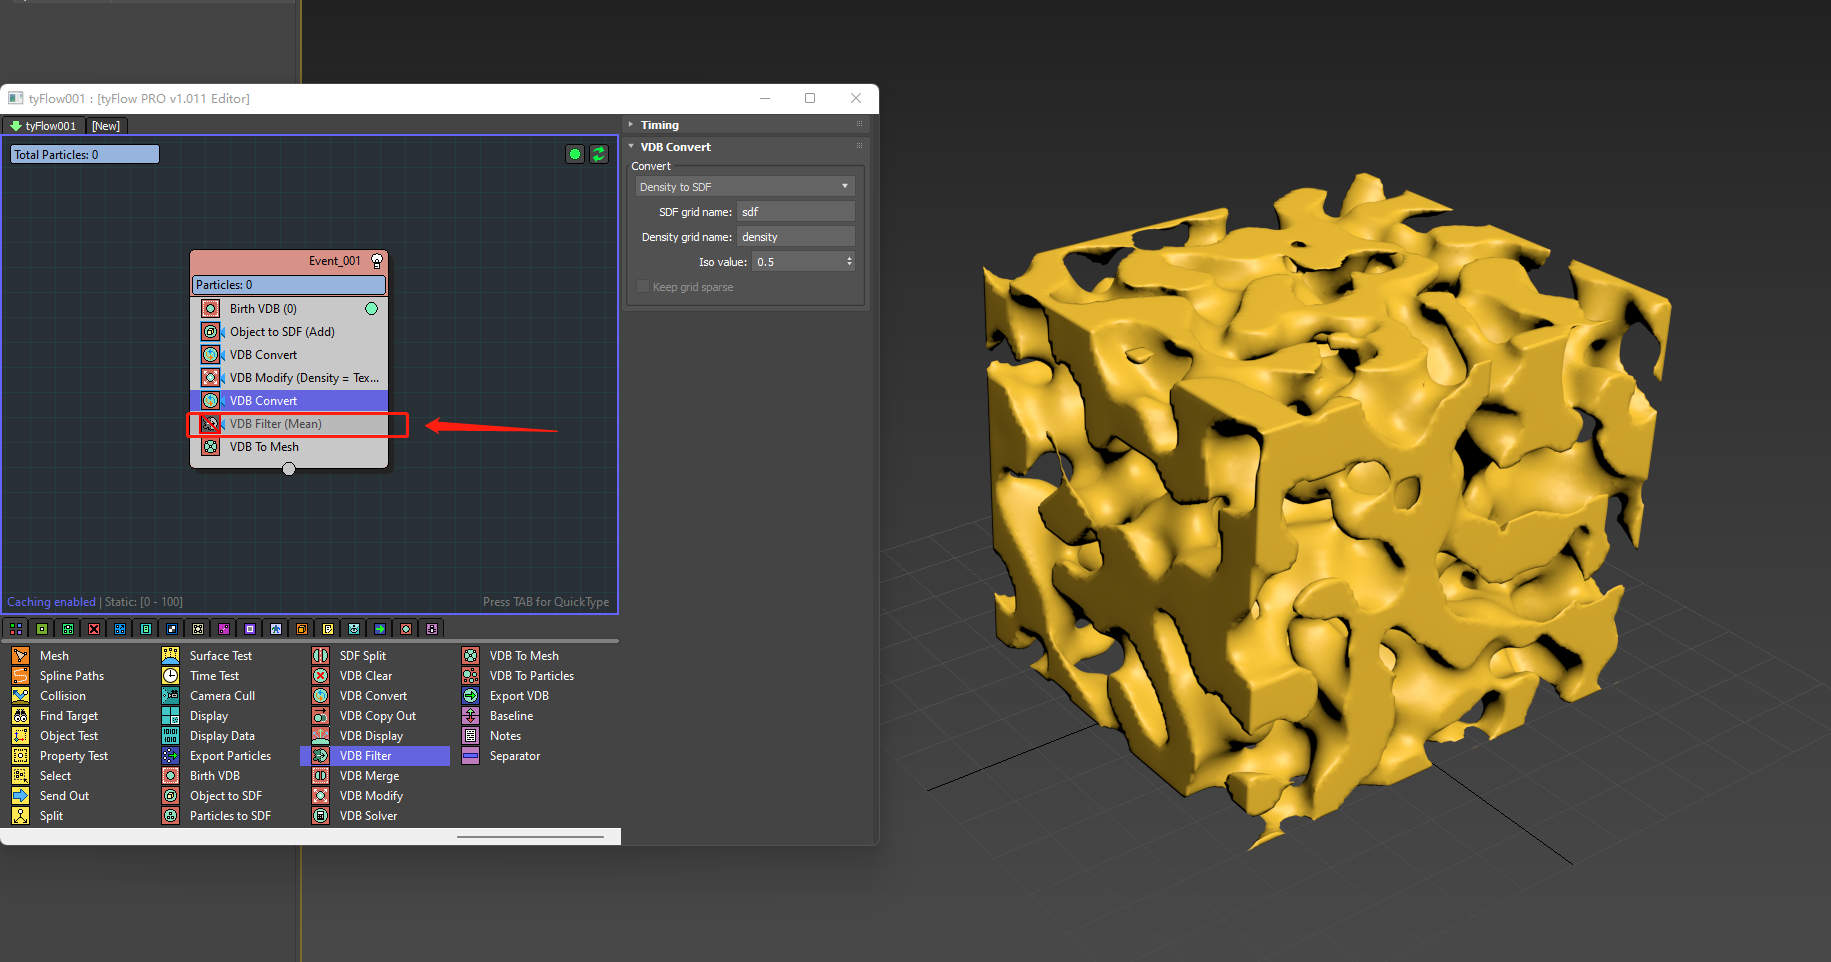The image size is (1831, 962).
Task: Select the Export VDB operator icon
Action: click(470, 696)
